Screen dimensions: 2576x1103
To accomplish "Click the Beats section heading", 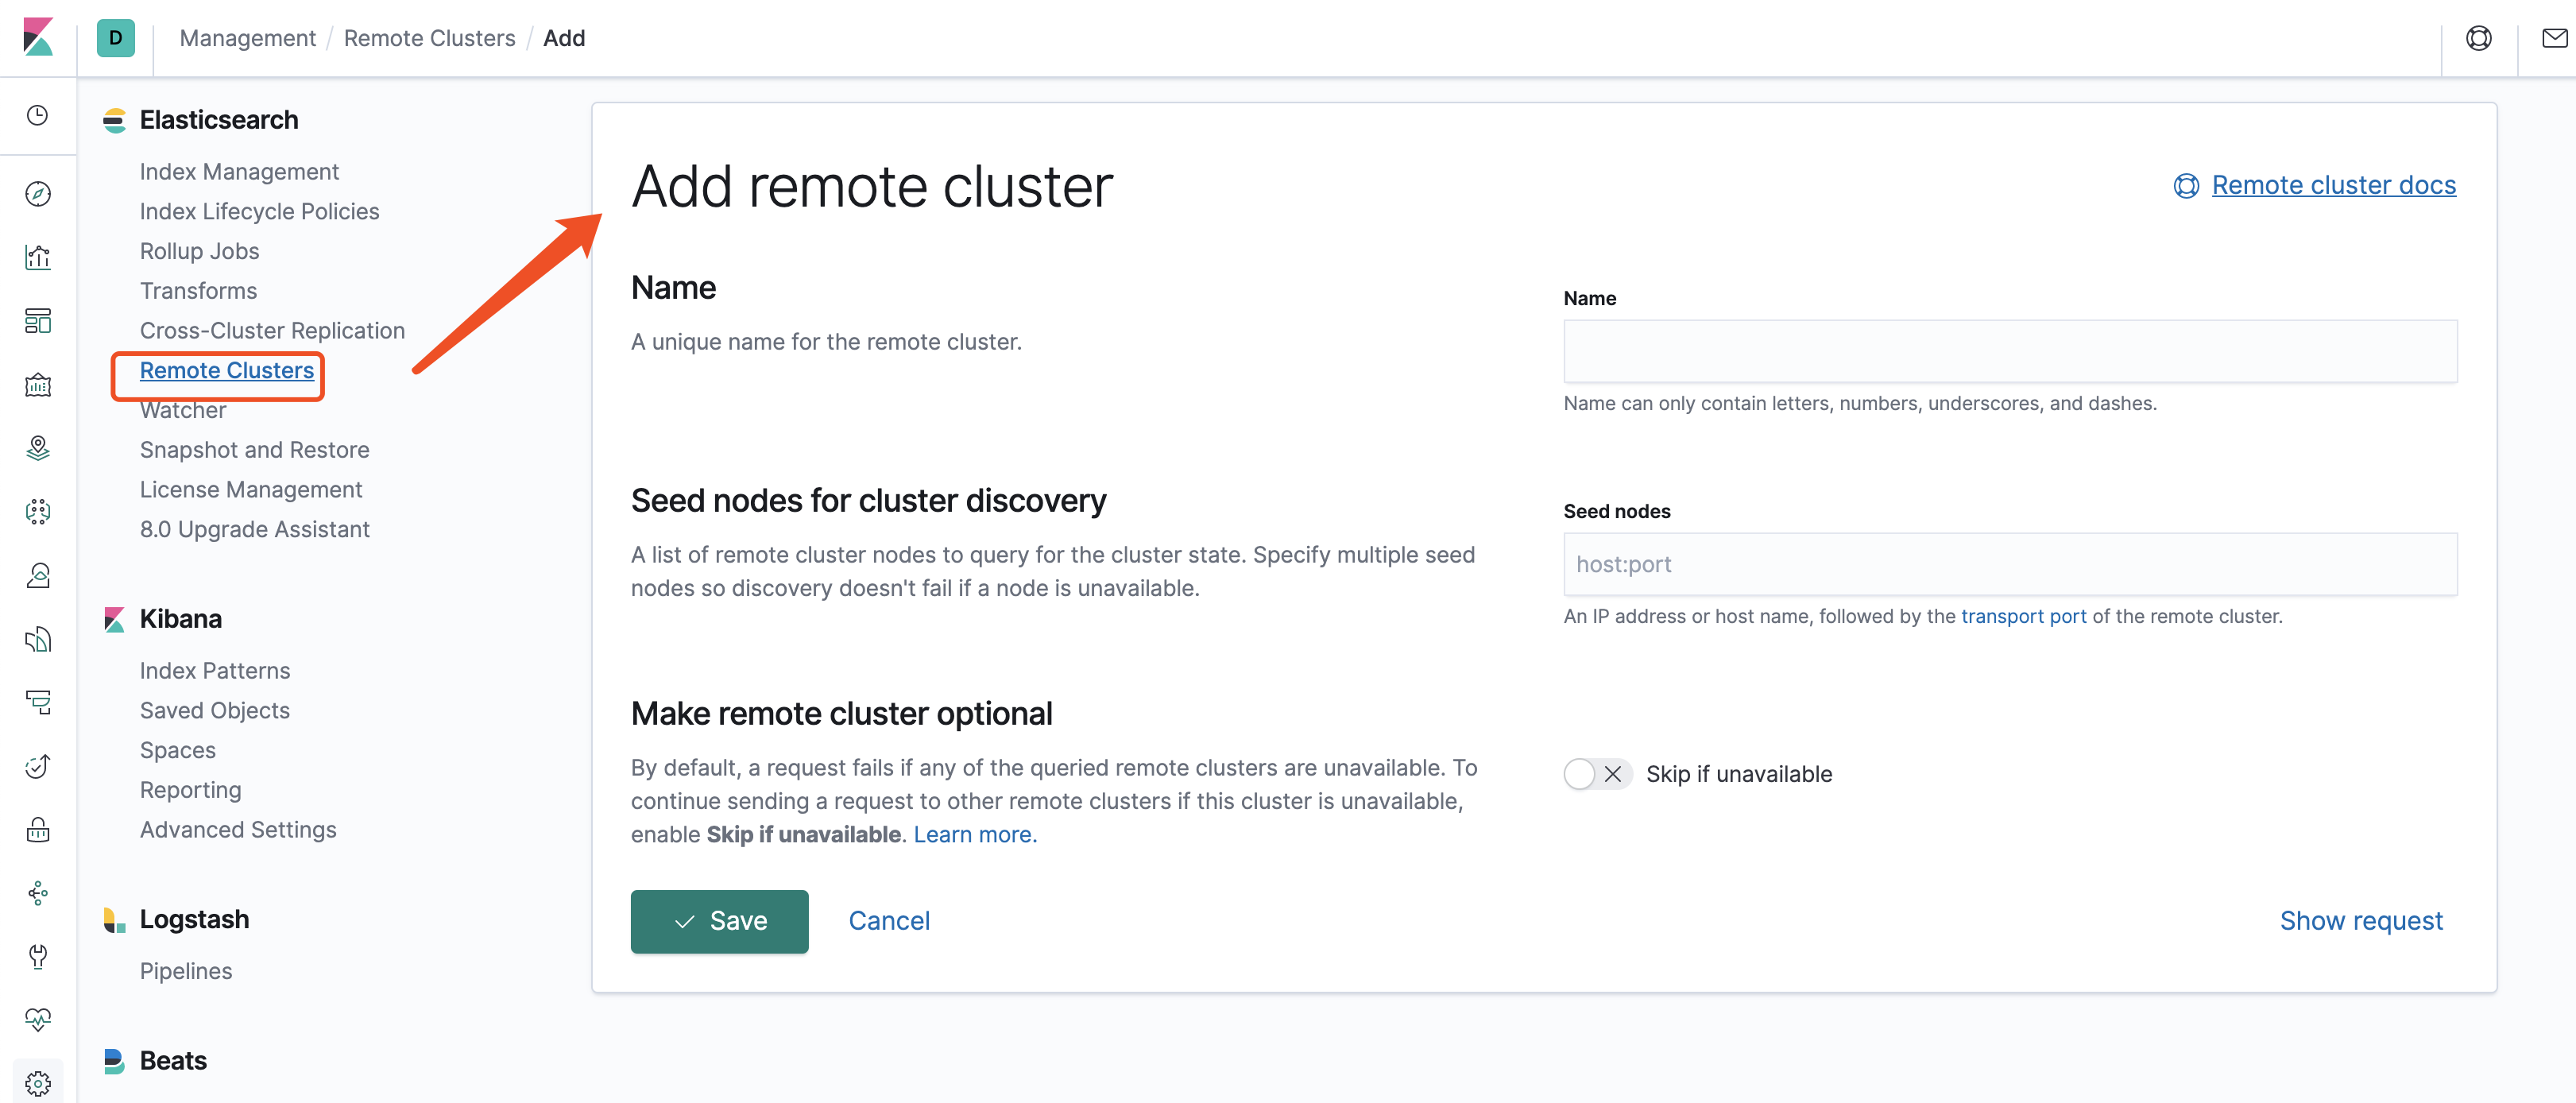I will coord(173,1061).
